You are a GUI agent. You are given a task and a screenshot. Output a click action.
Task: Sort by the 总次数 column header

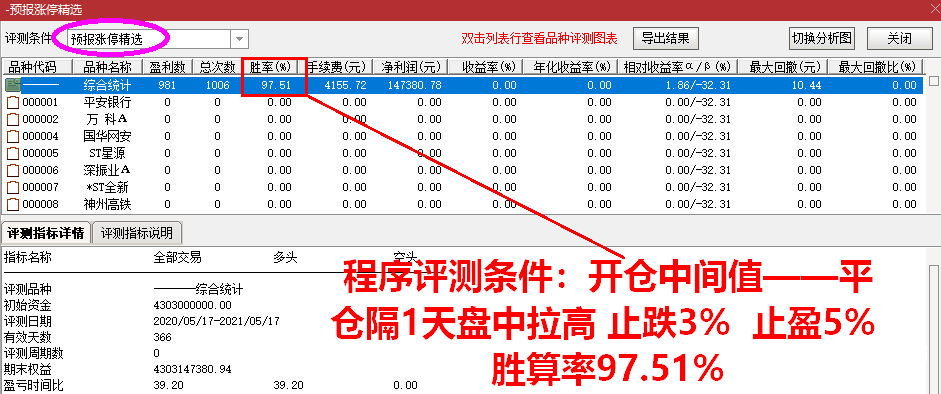217,67
